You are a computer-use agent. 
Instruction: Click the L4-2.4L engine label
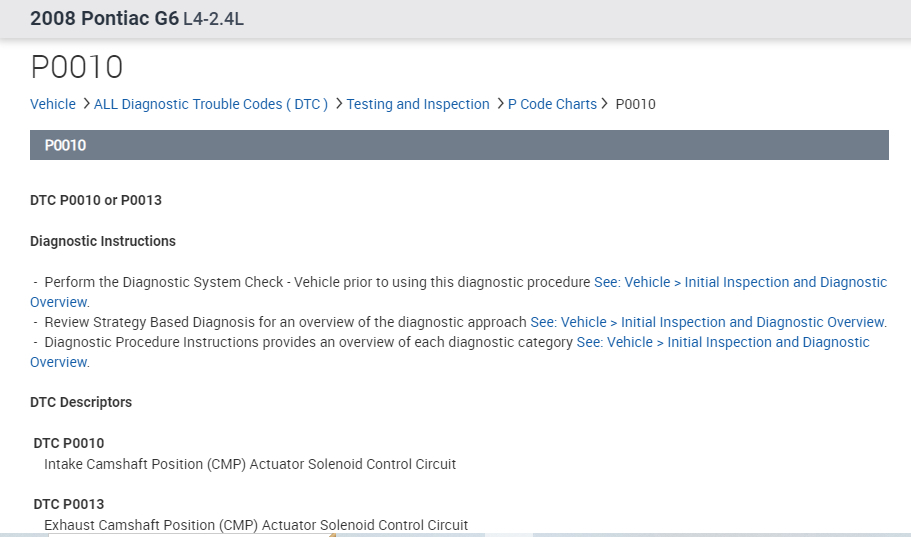pyautogui.click(x=214, y=20)
